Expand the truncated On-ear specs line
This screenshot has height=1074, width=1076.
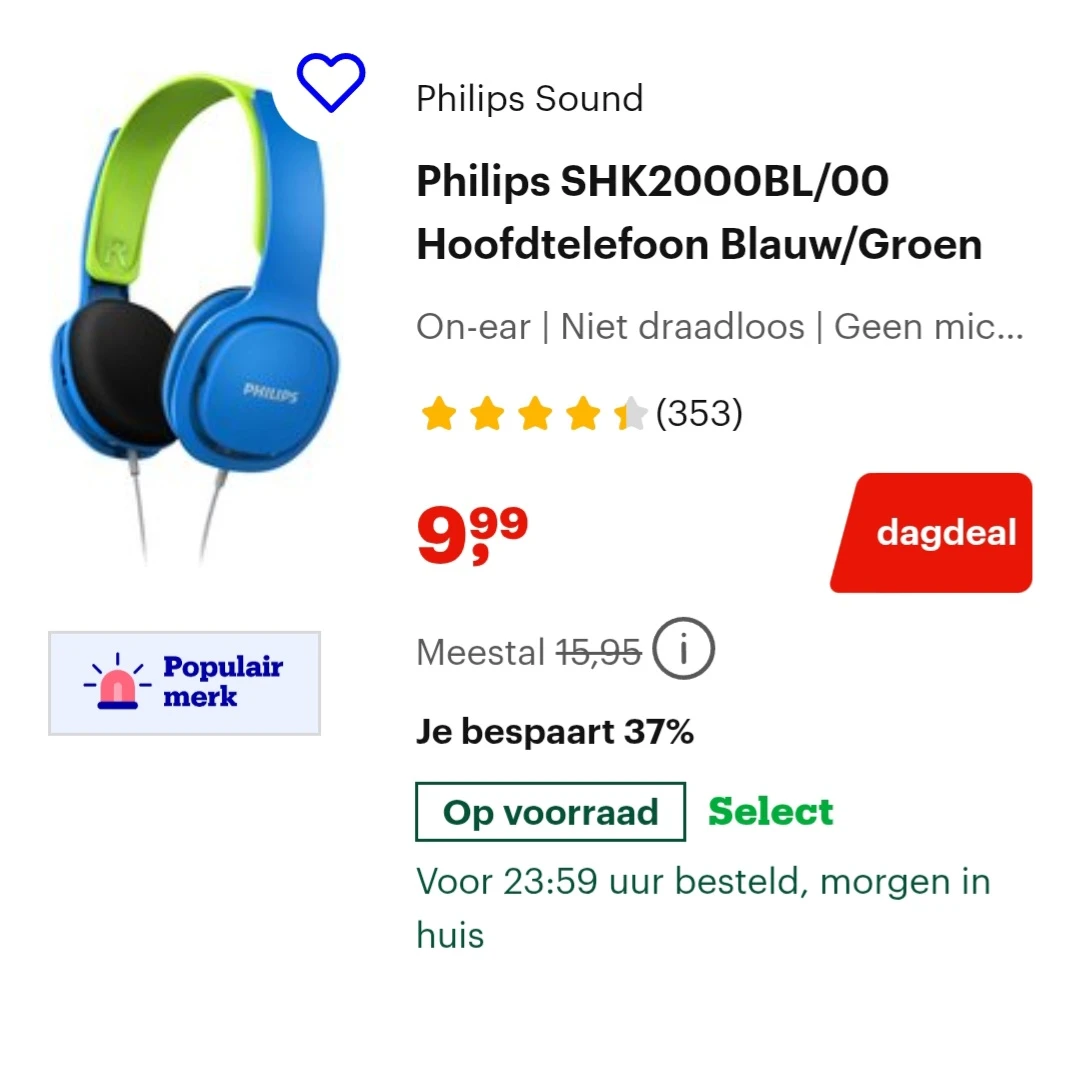[x=720, y=327]
